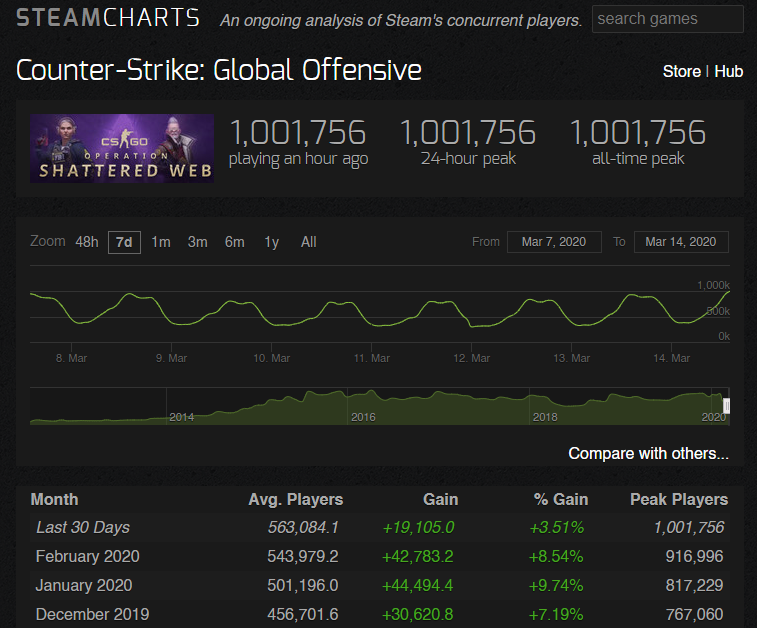The image size is (757, 628).
Task: Click percent gain +3.51%
Action: point(557,528)
